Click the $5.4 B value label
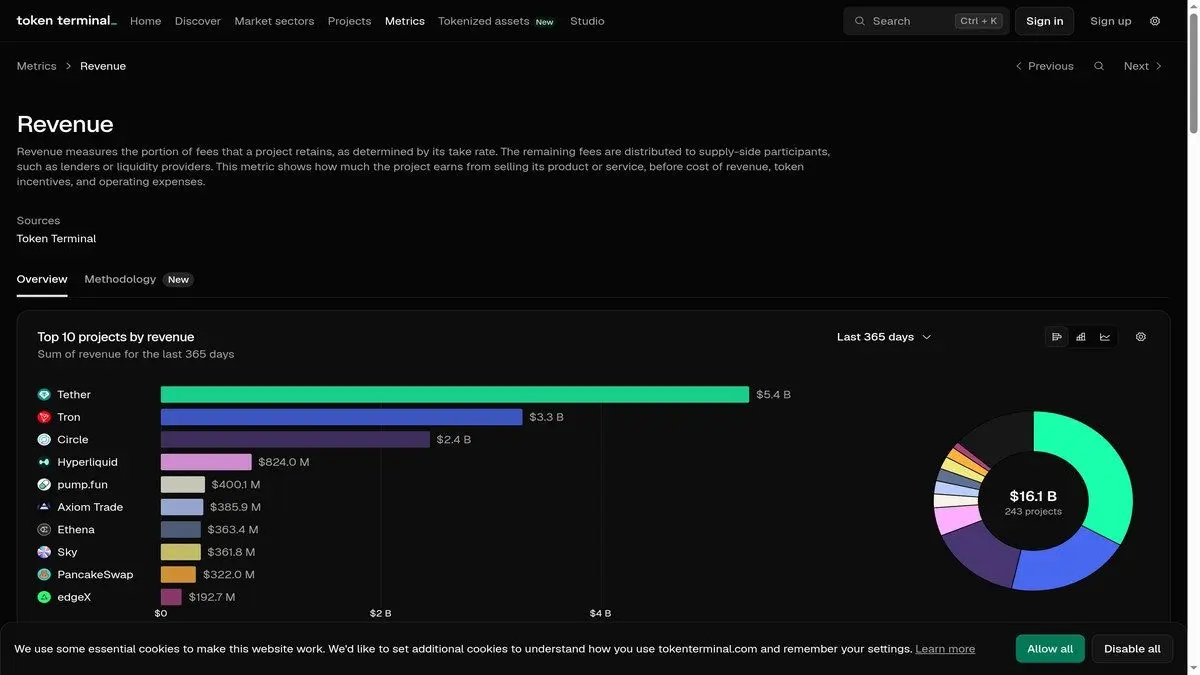The width and height of the screenshot is (1200, 675). [773, 395]
